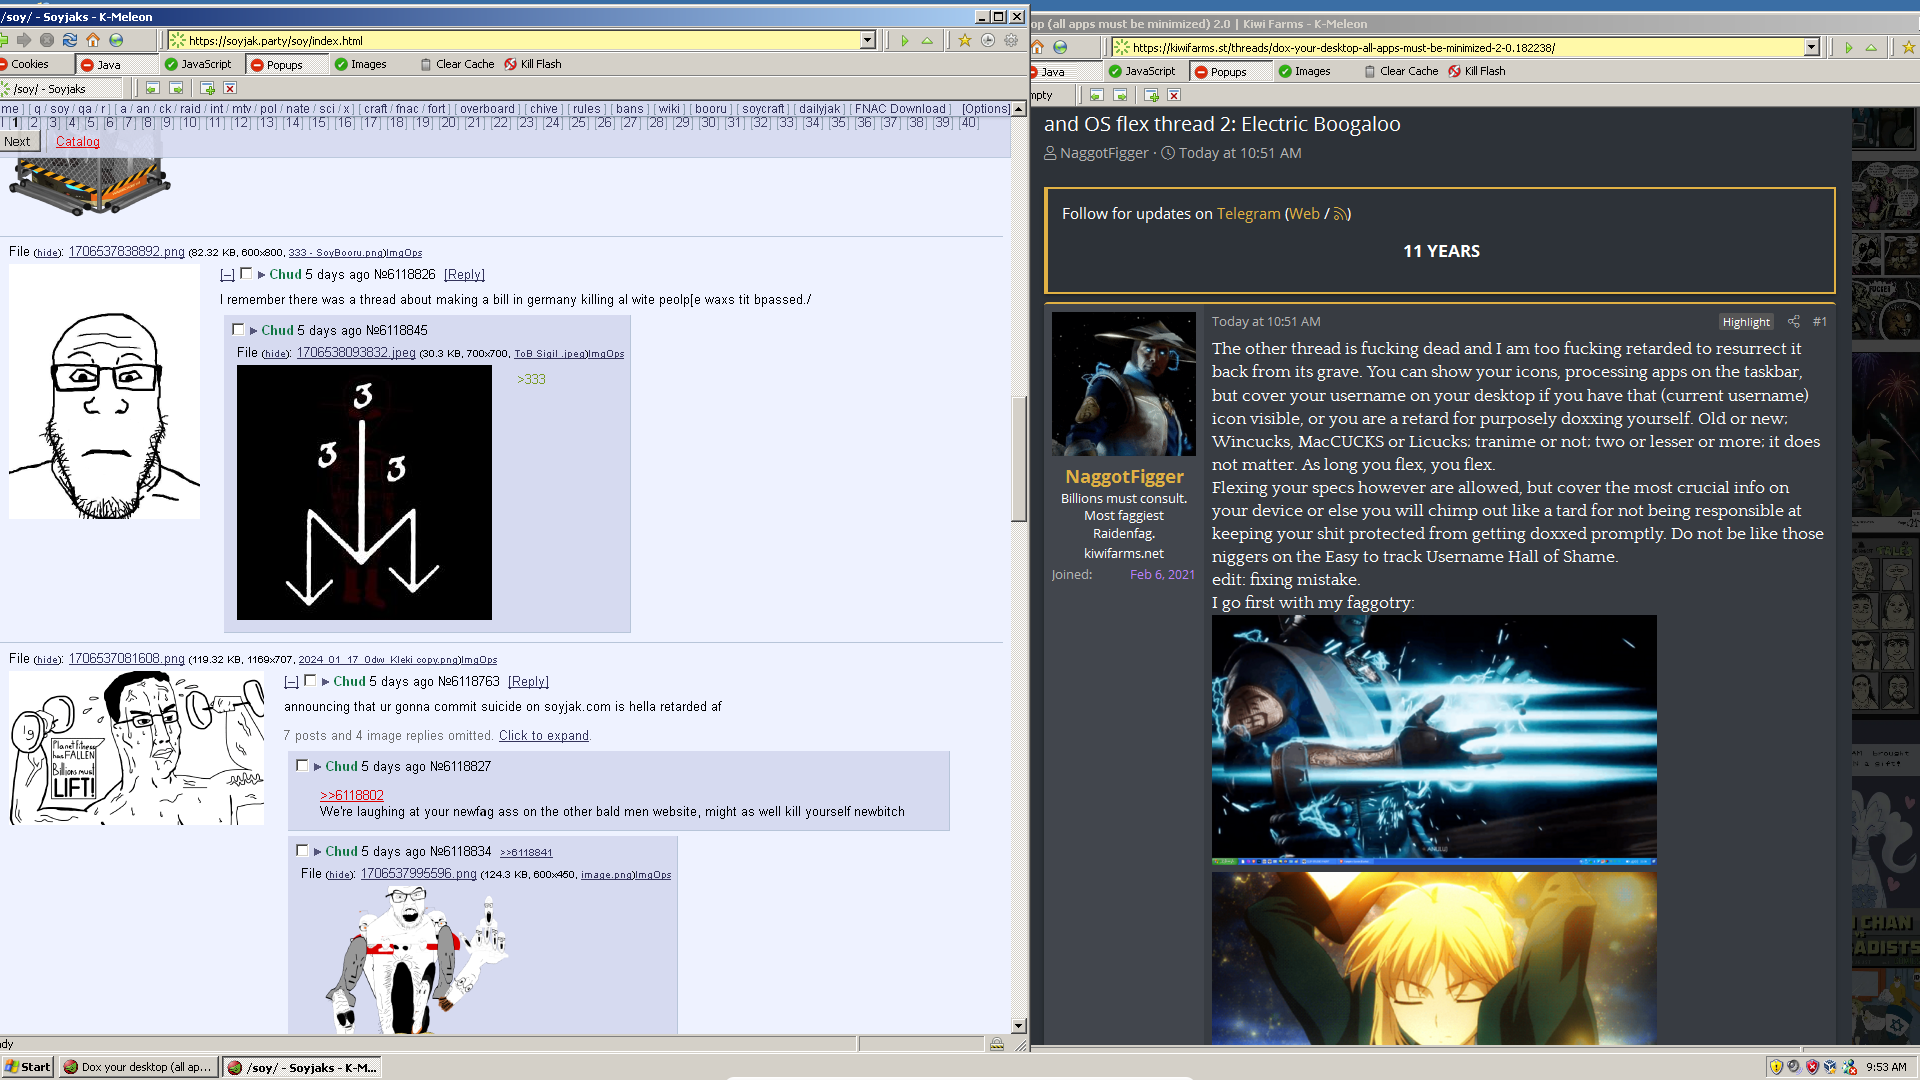Tick checkbox for post №6118834
Viewport: 1920px width, 1080px height.
pyautogui.click(x=302, y=850)
